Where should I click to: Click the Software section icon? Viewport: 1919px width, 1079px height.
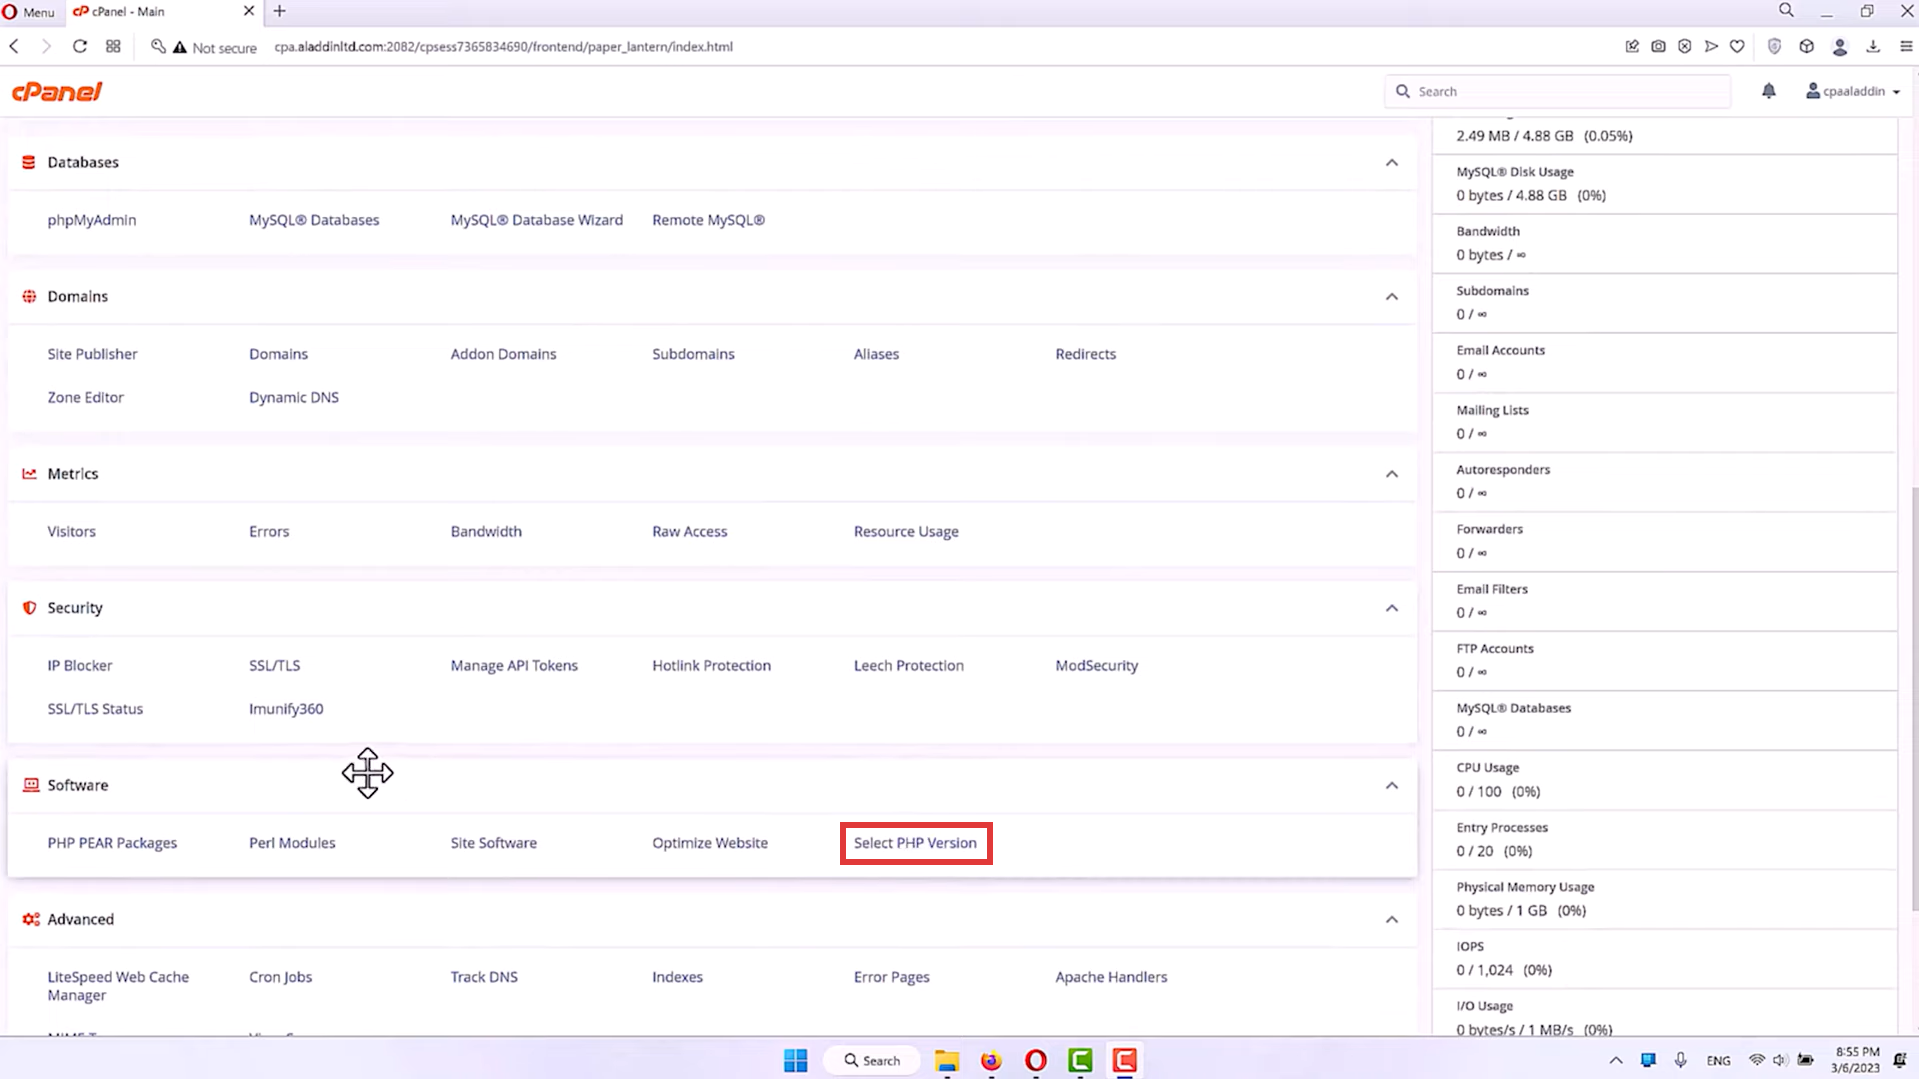[x=31, y=785]
